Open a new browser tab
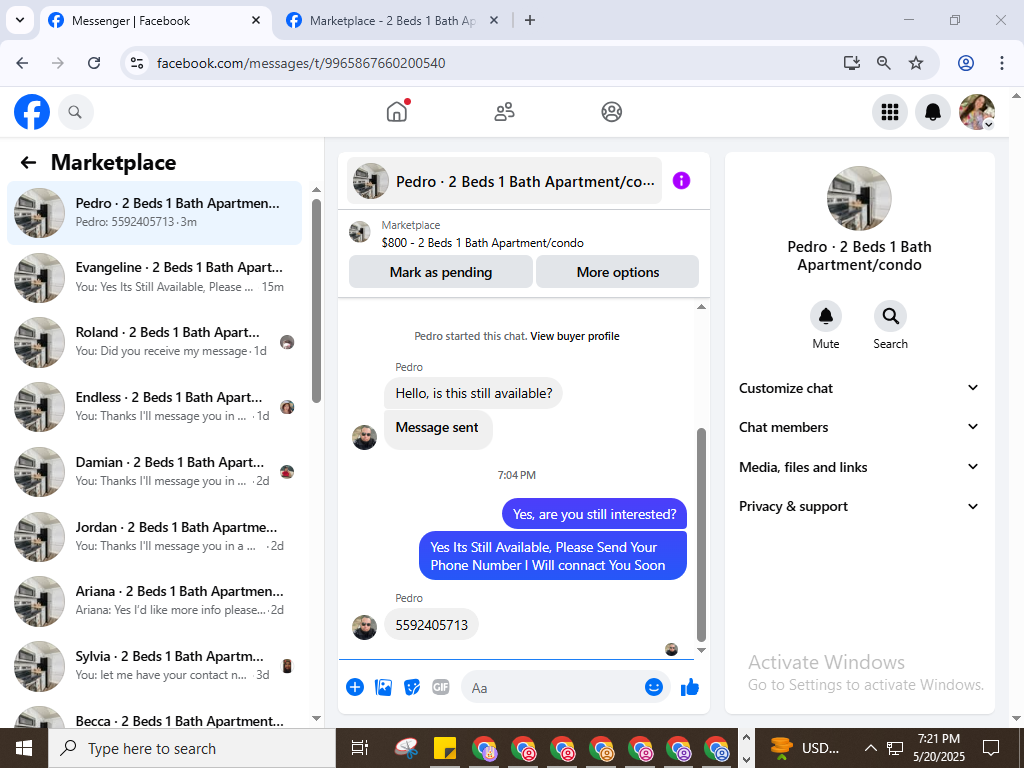This screenshot has height=768, width=1024. click(x=530, y=20)
